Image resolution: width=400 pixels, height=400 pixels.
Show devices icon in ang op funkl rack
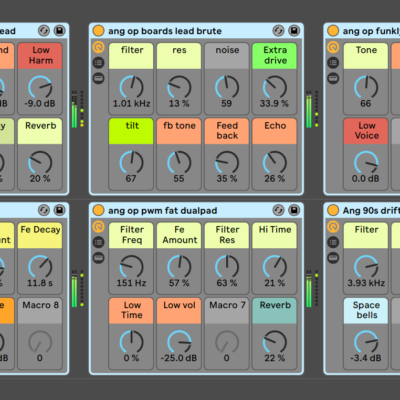[x=333, y=78]
